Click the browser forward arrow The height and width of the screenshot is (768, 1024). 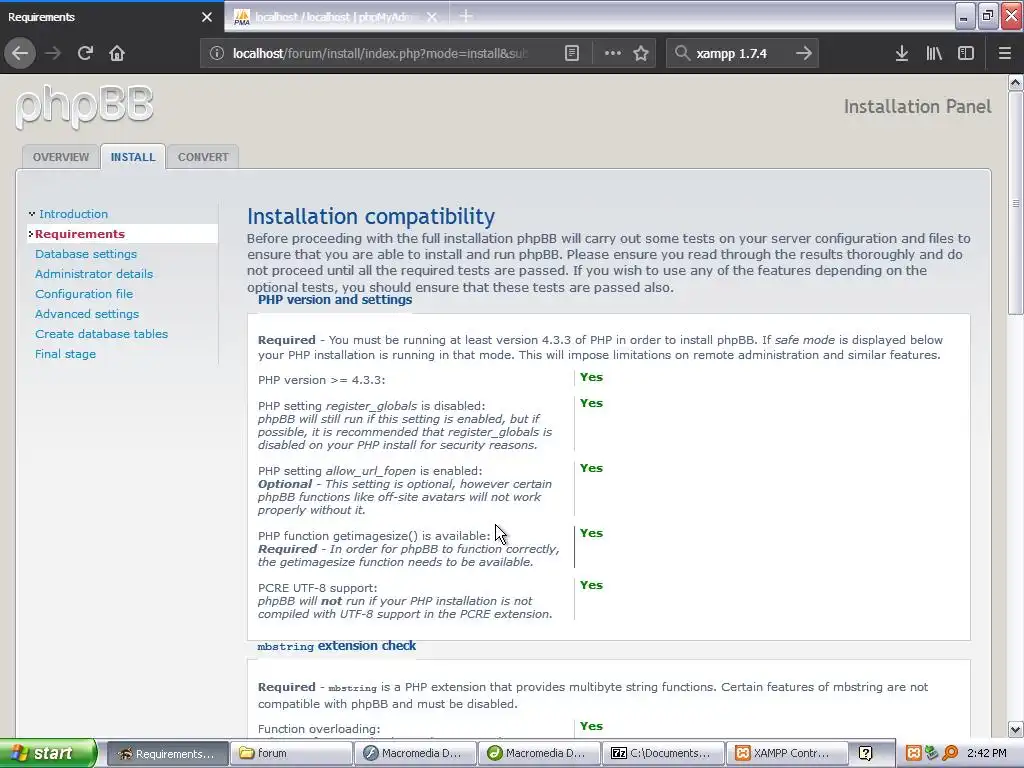coord(53,53)
